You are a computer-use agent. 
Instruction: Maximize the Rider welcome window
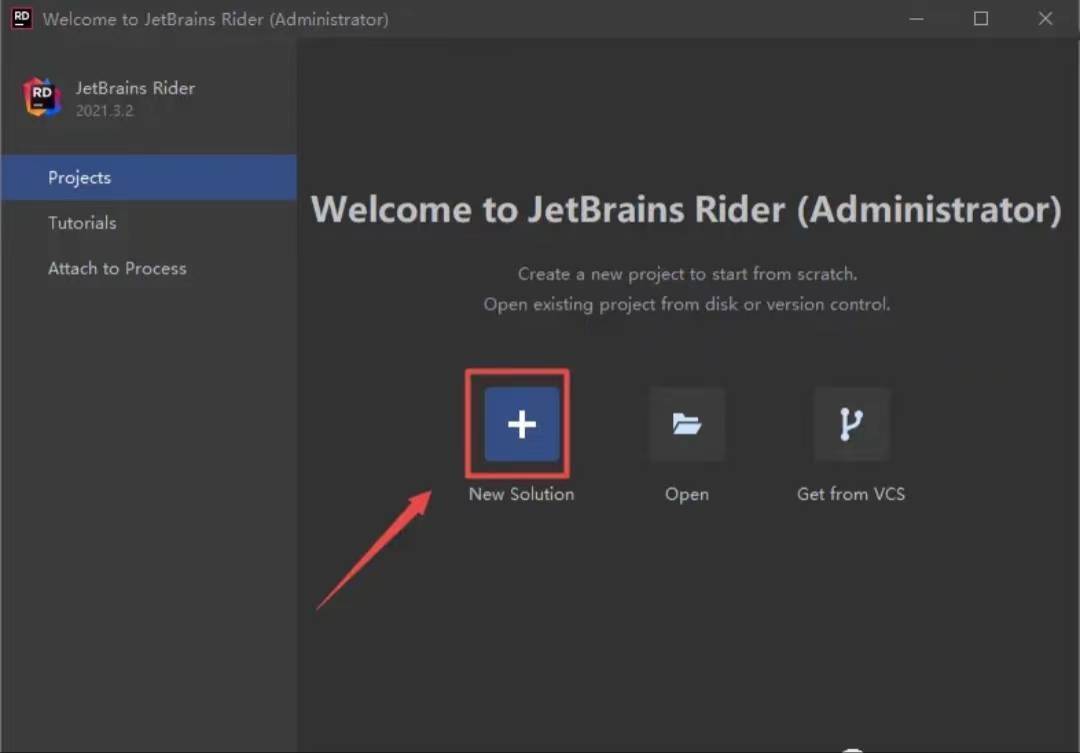(981, 19)
